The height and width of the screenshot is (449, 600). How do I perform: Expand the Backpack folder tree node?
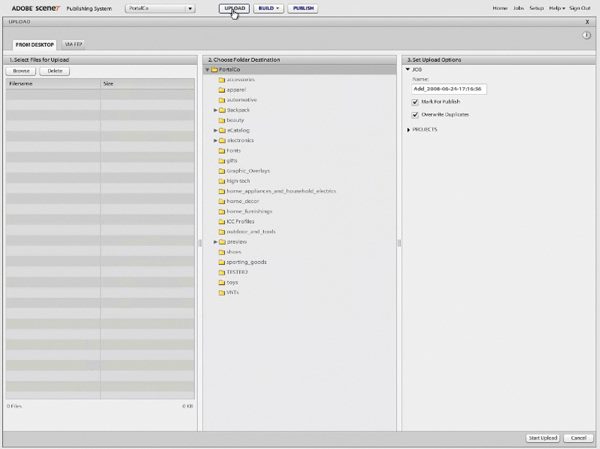tap(215, 109)
